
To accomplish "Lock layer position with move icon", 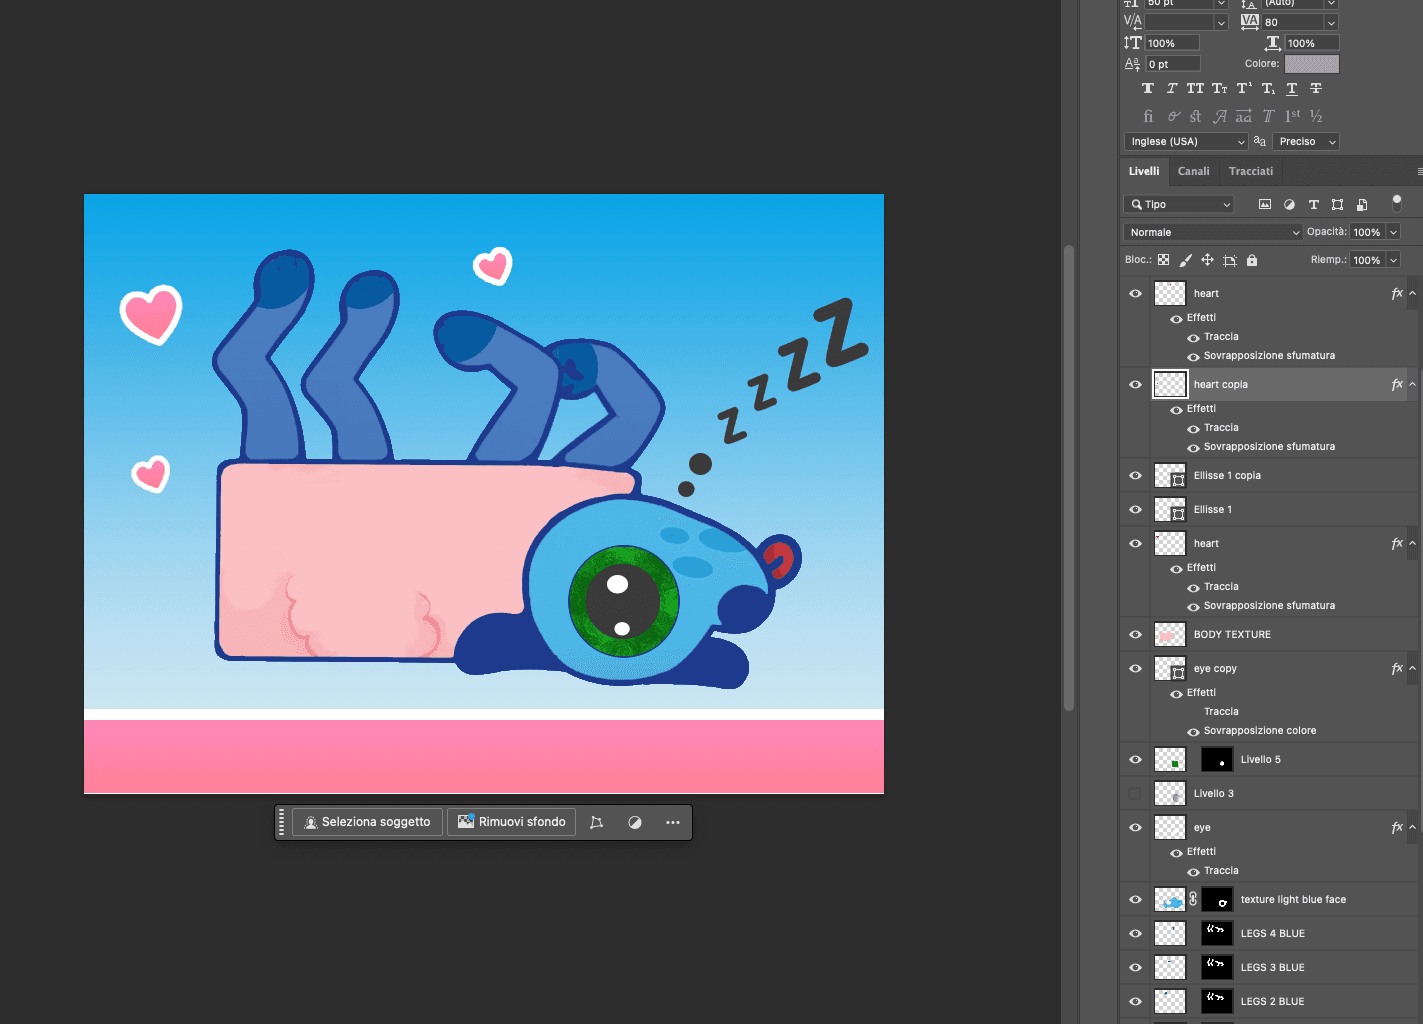I will (1207, 260).
